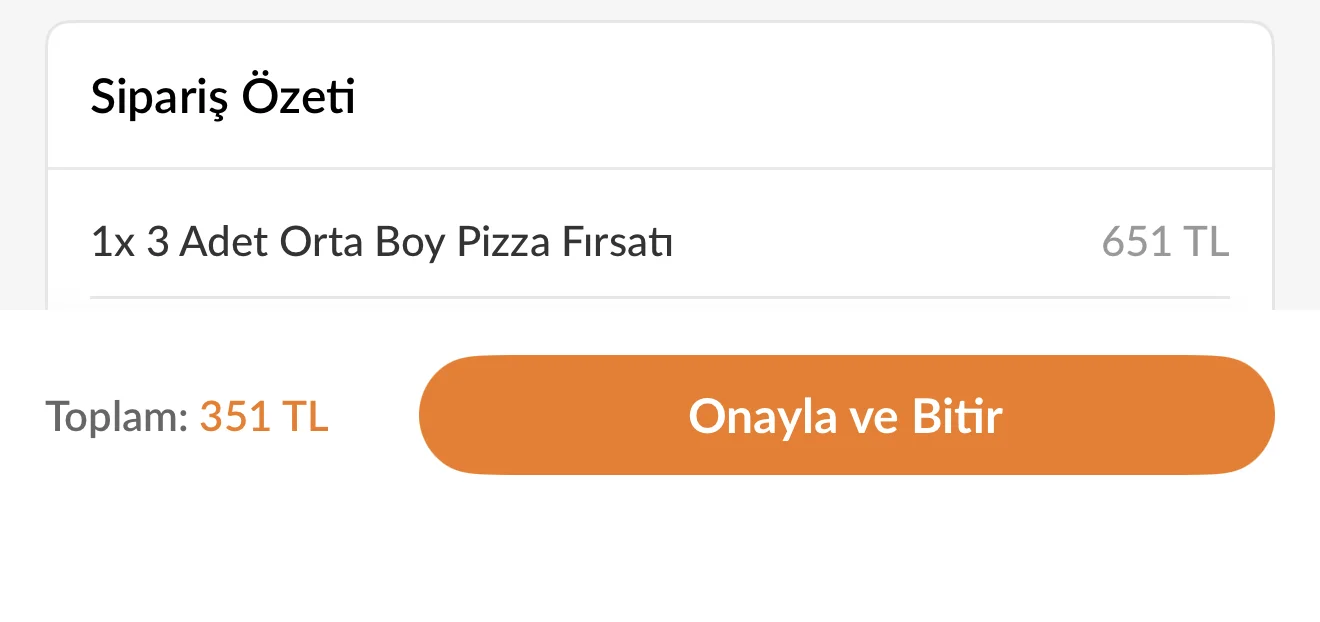Click the TL currency text beside 651
Image resolution: width=1320 pixels, height=622 pixels.
pos(1205,243)
